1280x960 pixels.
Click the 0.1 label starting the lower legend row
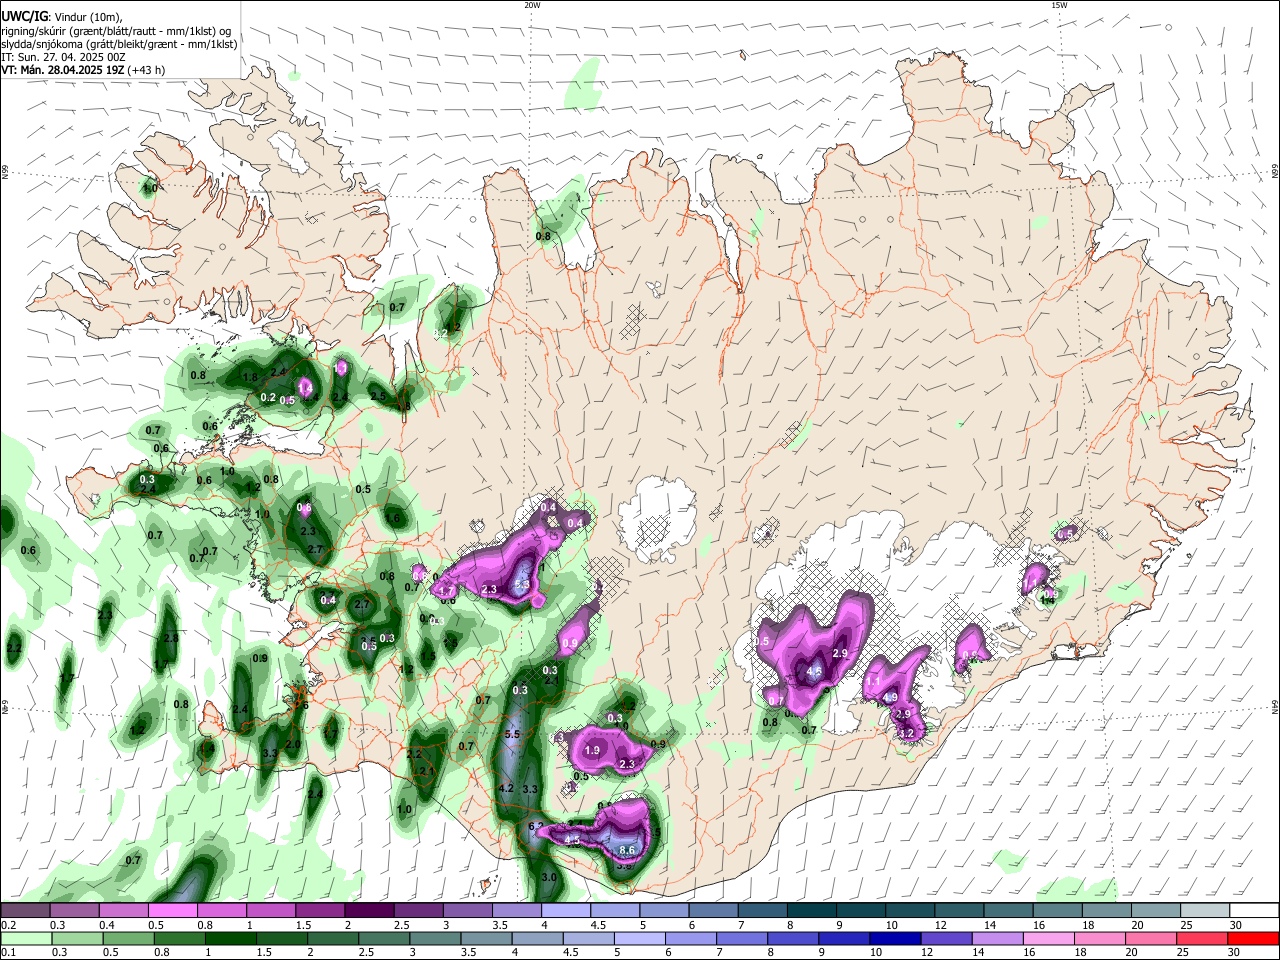[x=8, y=953]
